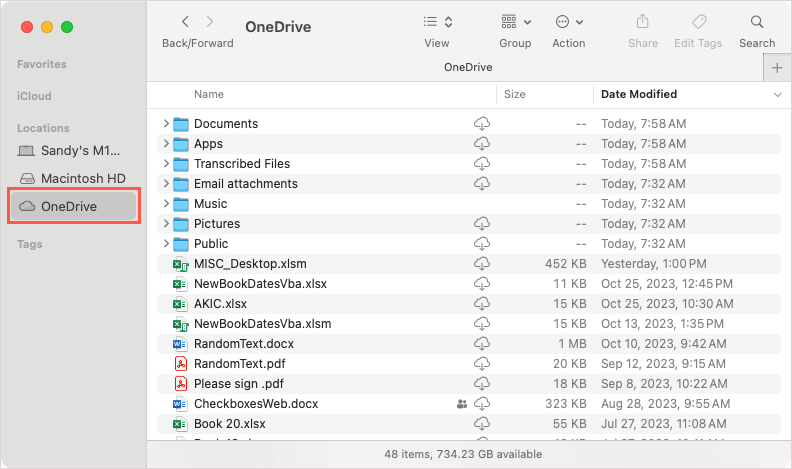The width and height of the screenshot is (792, 469).
Task: Expand the Music folder
Action: coord(166,203)
